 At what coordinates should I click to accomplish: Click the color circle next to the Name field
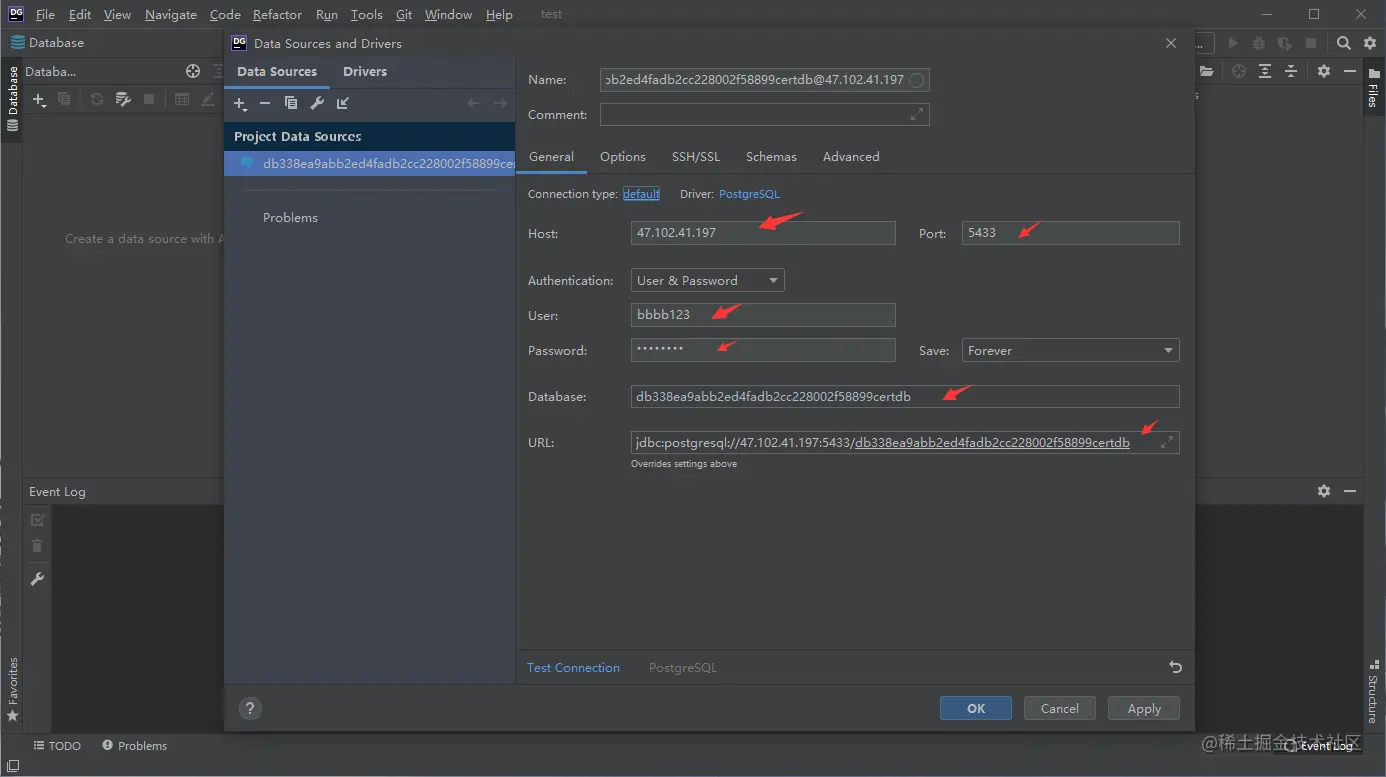coord(916,80)
